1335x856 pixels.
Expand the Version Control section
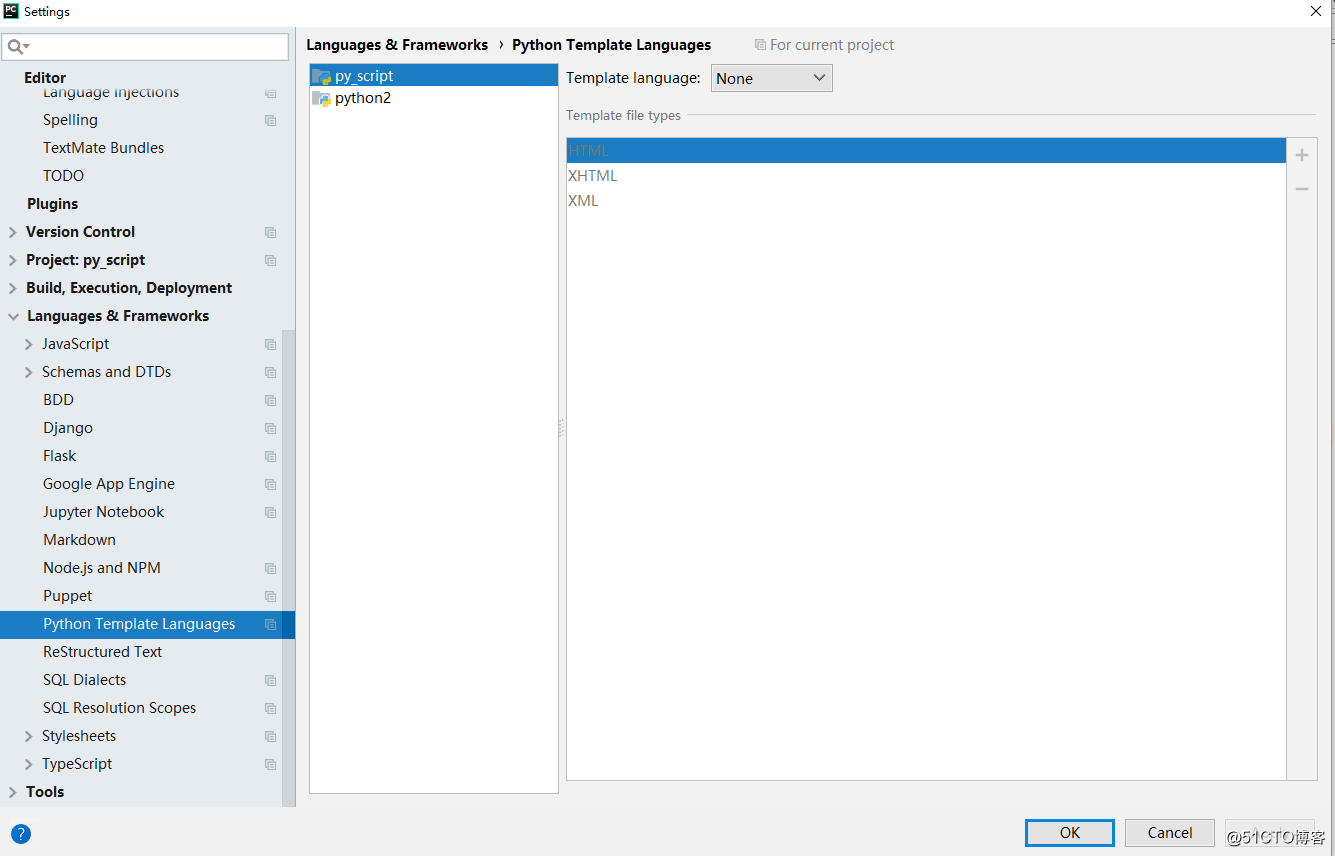pos(13,232)
